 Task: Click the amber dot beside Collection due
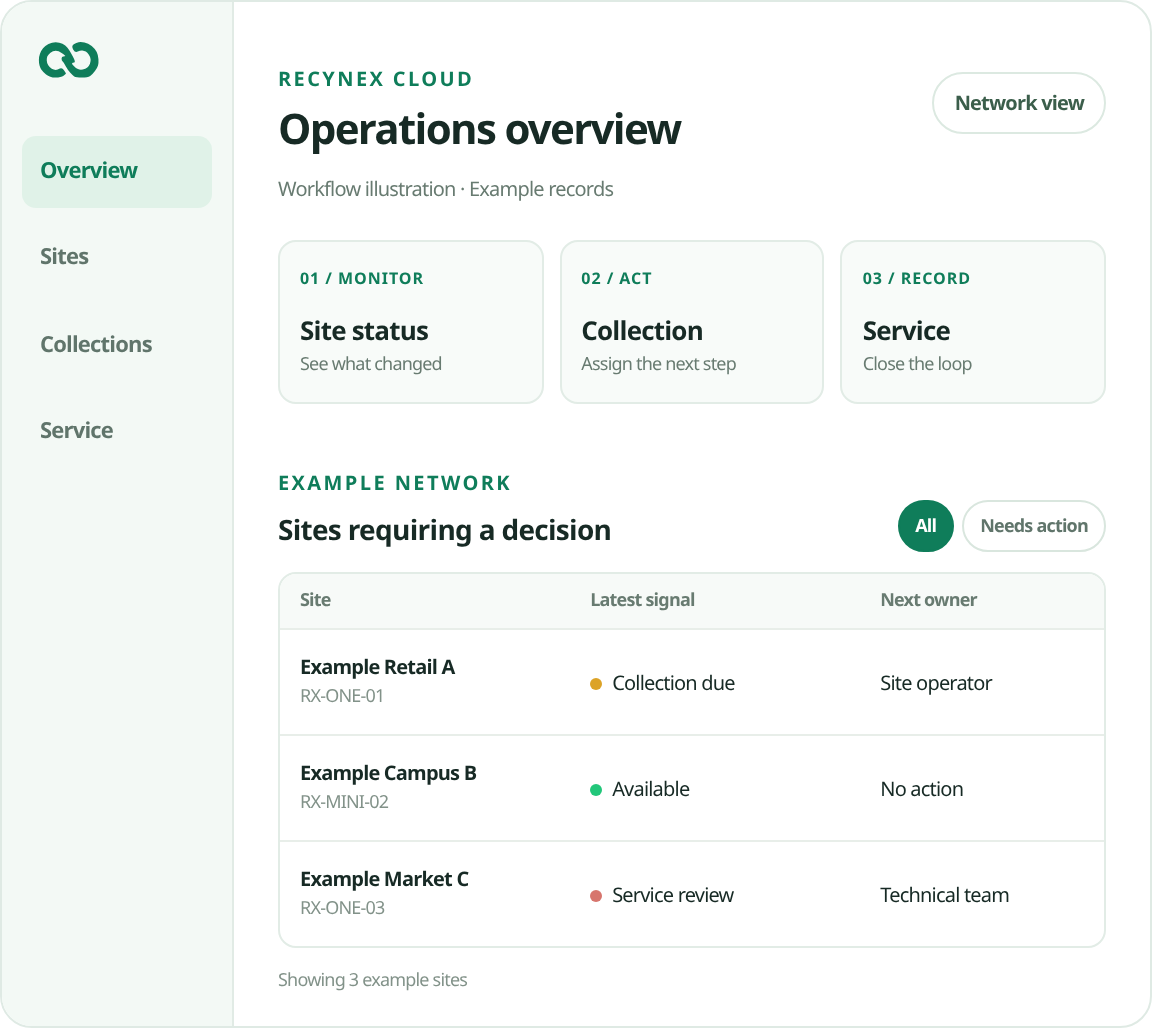596,684
